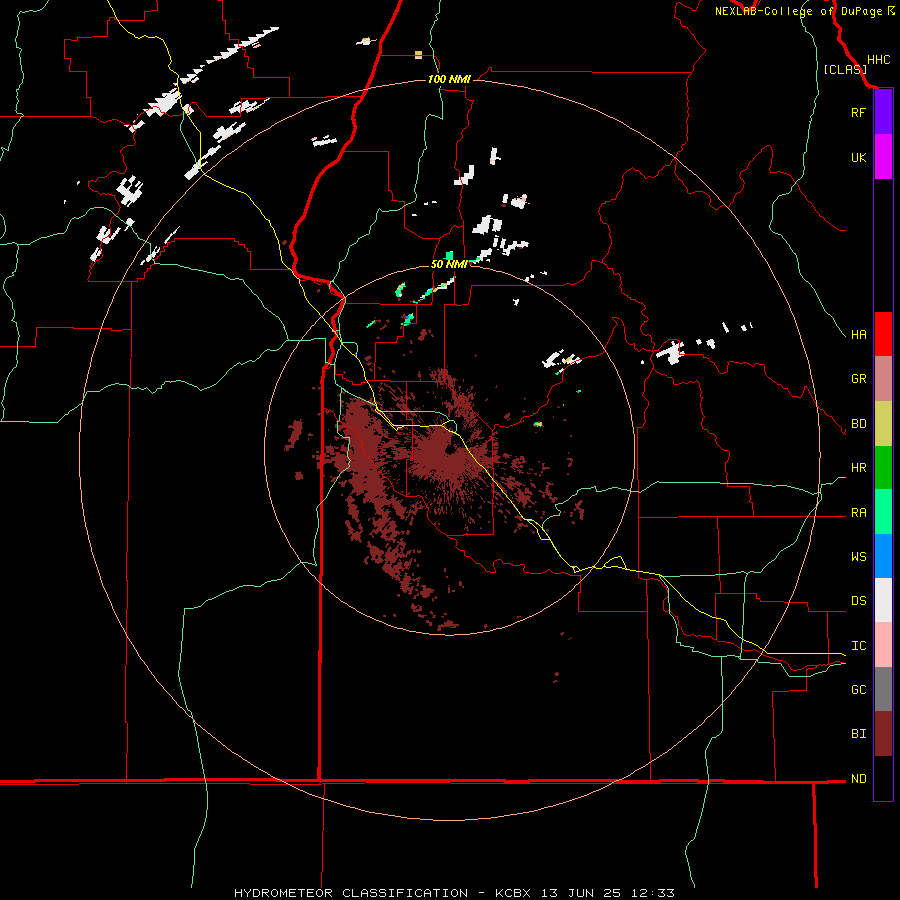
Task: Click the GC legend label
Action: coord(858,689)
